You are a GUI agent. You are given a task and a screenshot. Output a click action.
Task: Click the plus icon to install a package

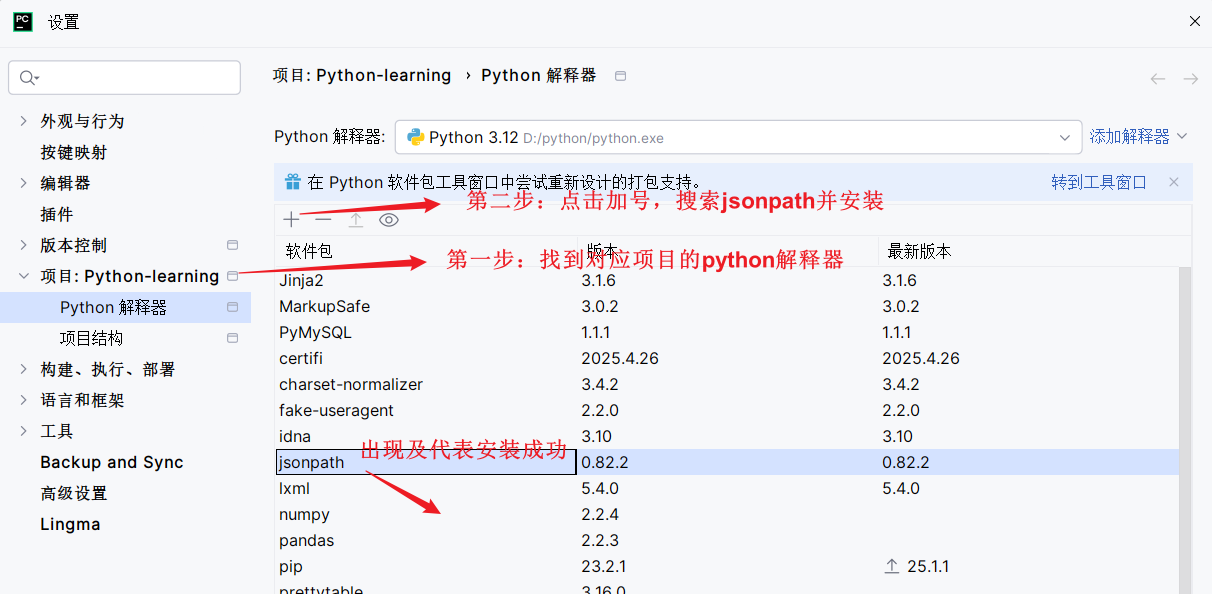click(291, 219)
